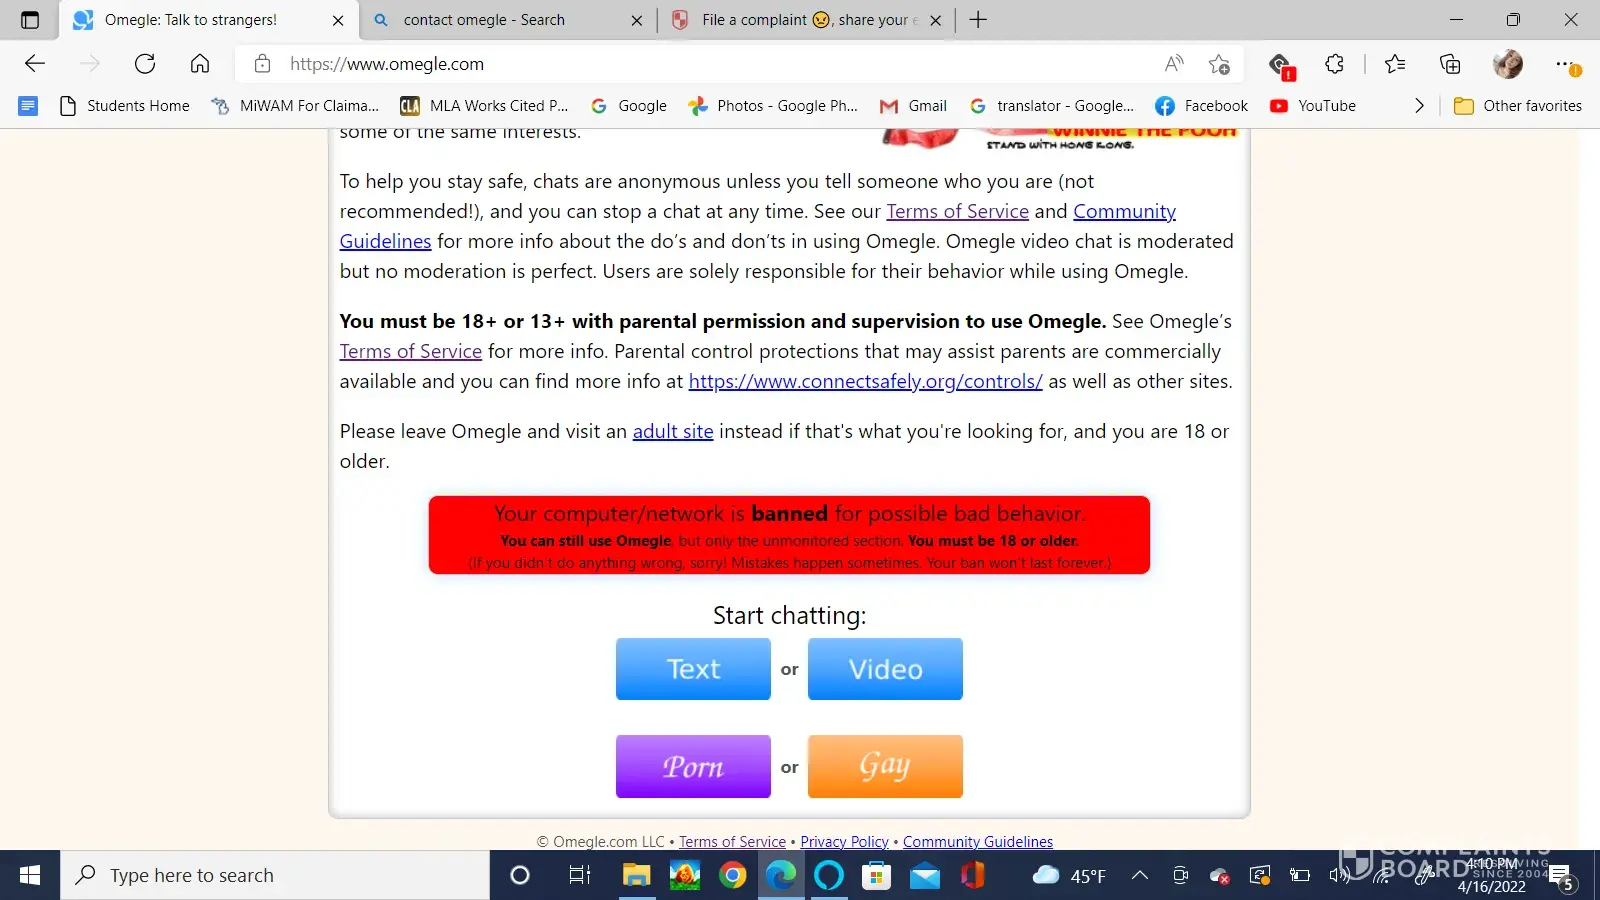The height and width of the screenshot is (900, 1600).
Task: Add this page to favorites
Action: point(1219,64)
